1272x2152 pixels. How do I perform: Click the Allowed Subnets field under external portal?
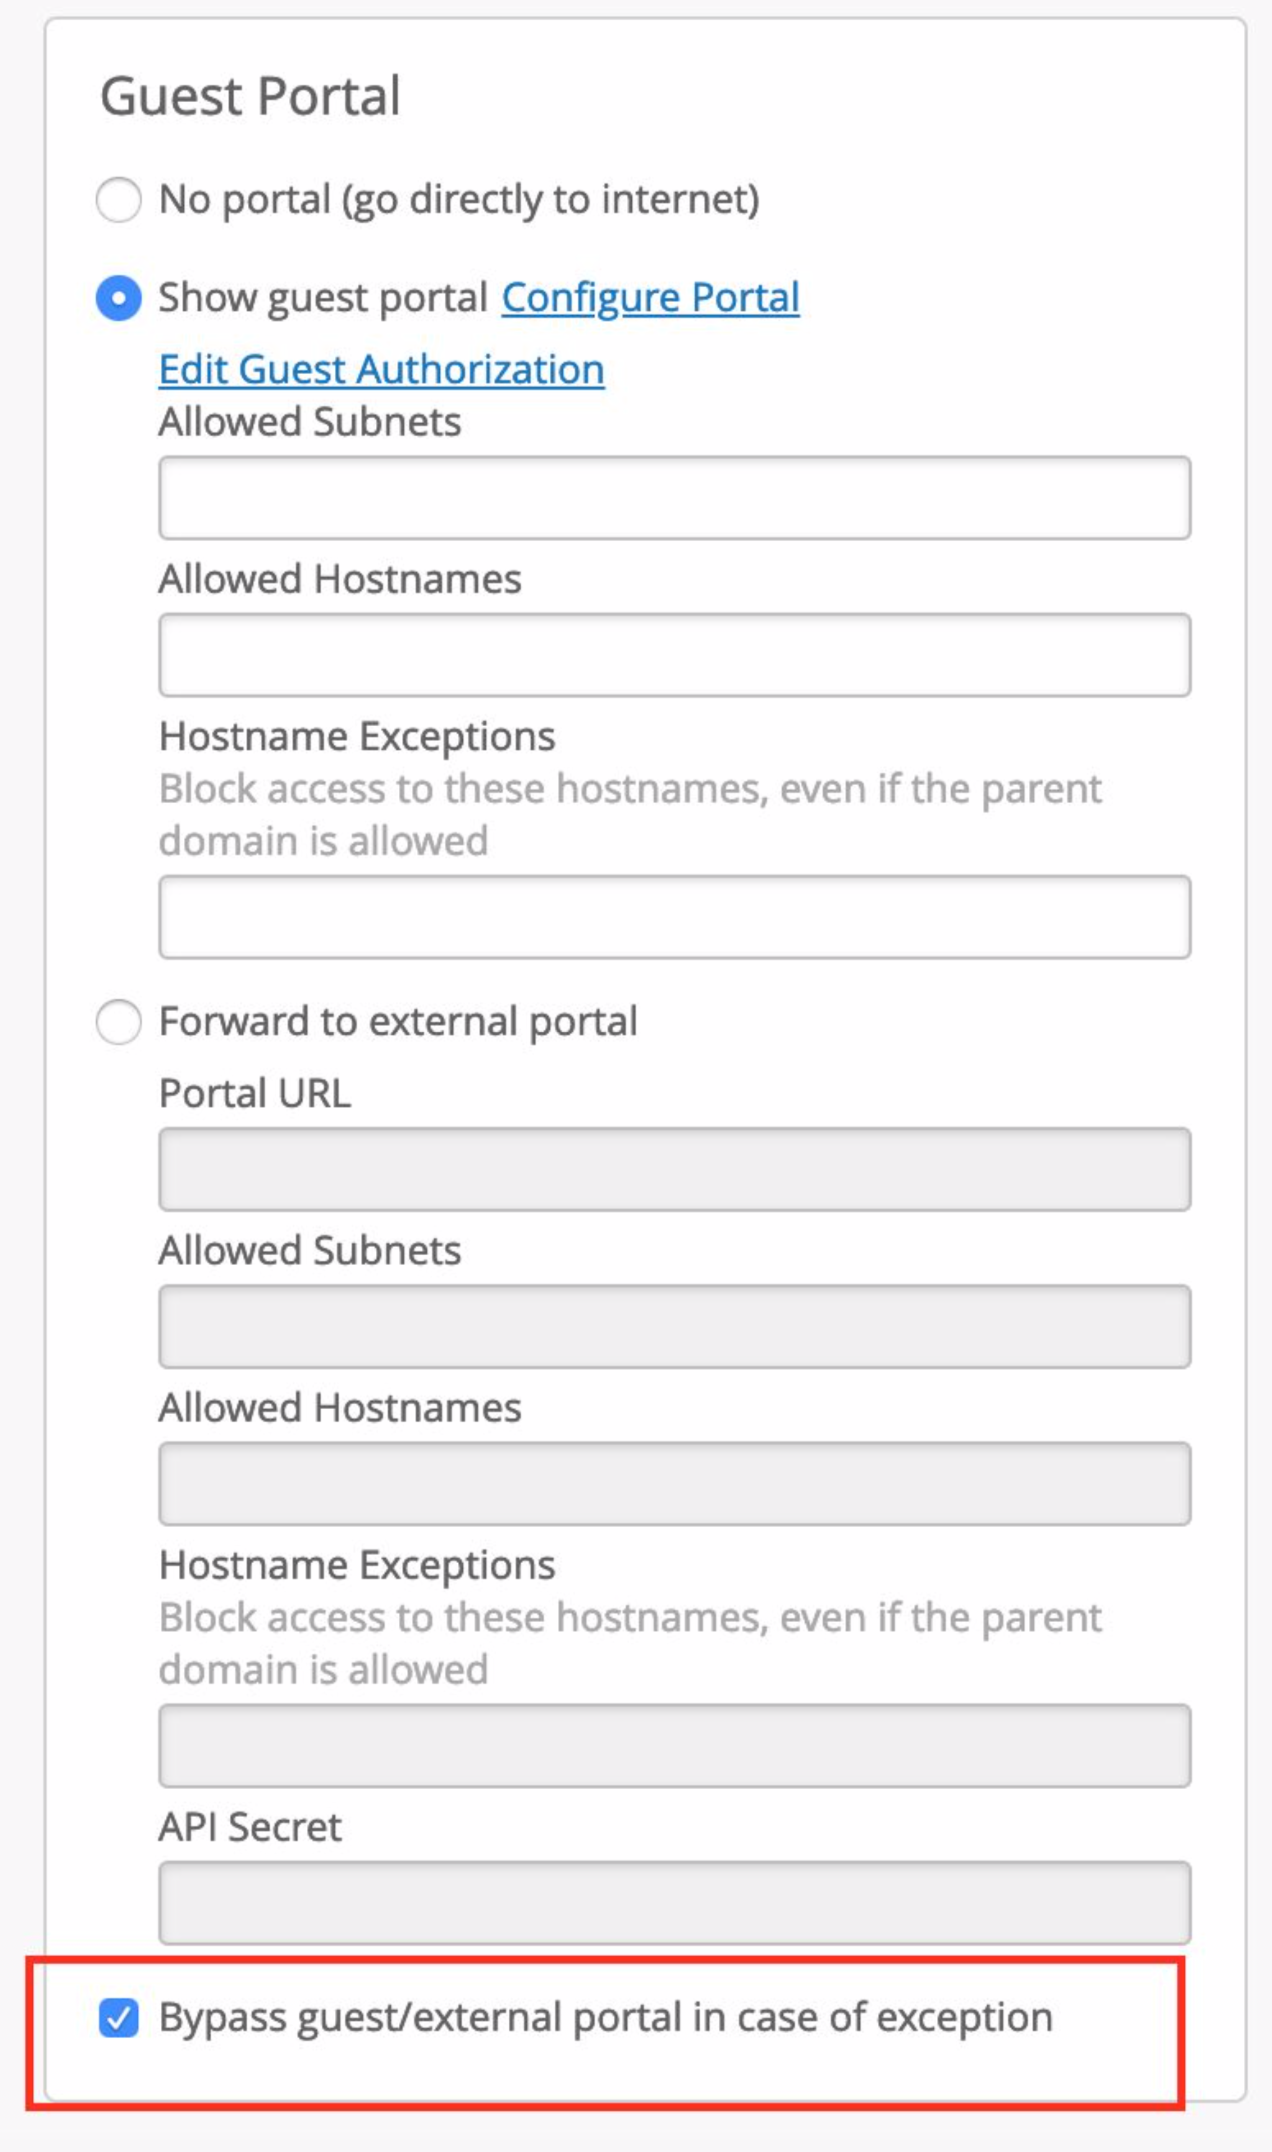coord(674,1326)
